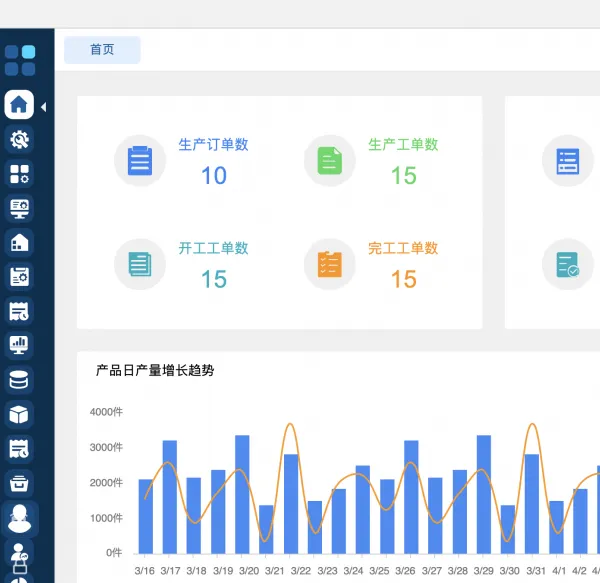This screenshot has height=583, width=600.
Task: Open the user avatar sidebar icon
Action: [x=20, y=518]
